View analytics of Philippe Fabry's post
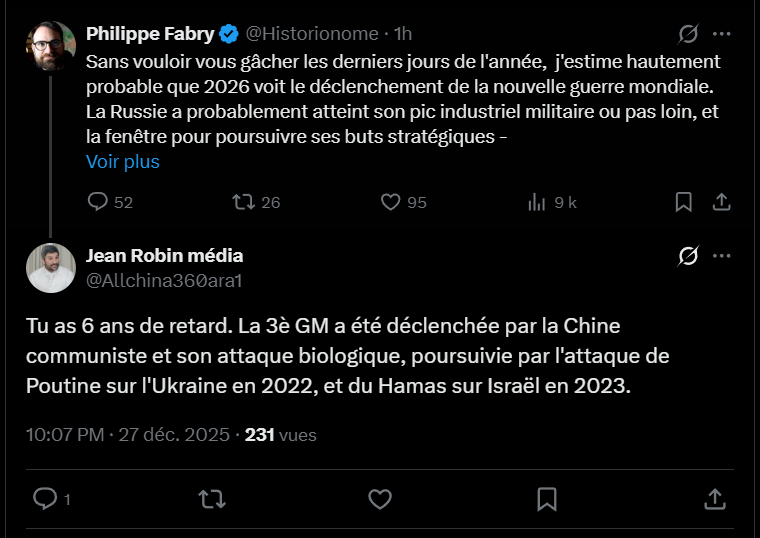The width and height of the screenshot is (760, 538). pyautogui.click(x=537, y=202)
